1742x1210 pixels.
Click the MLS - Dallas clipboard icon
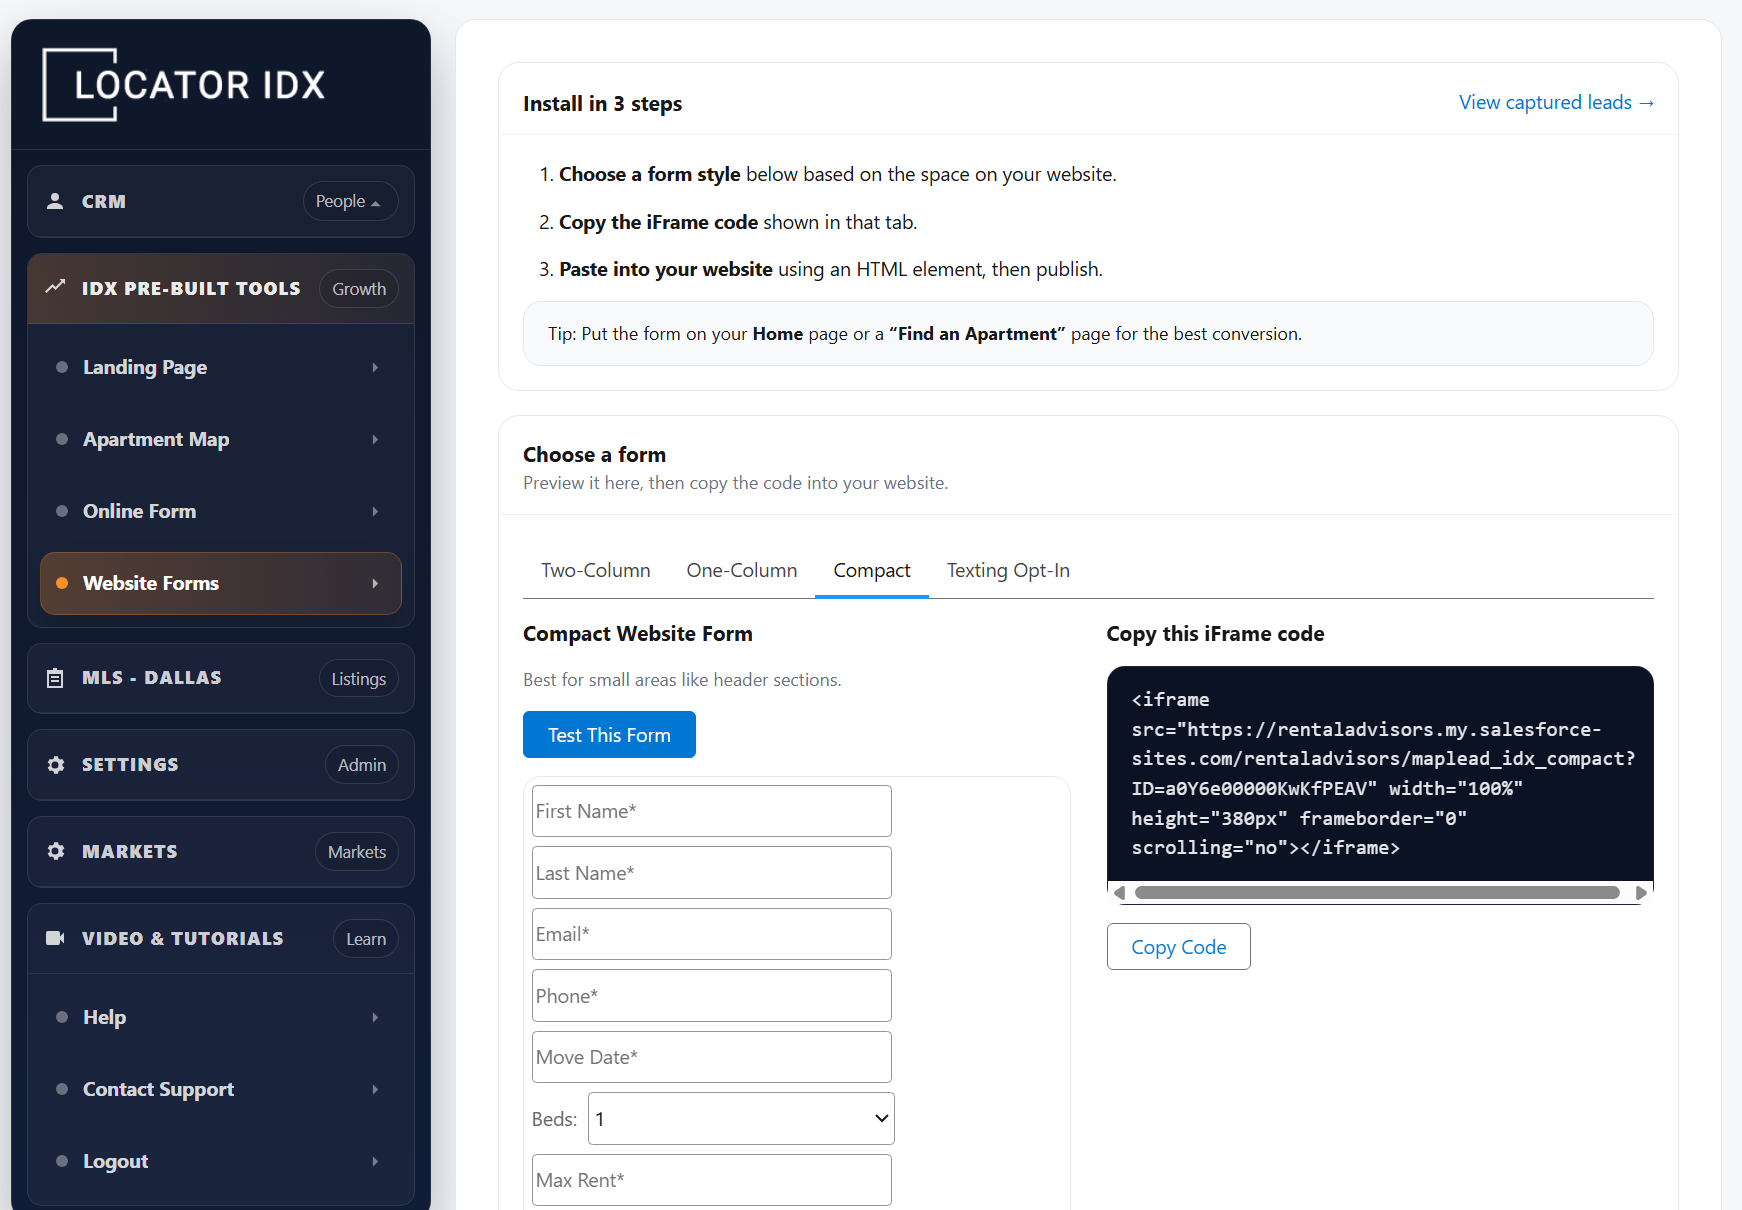56,678
